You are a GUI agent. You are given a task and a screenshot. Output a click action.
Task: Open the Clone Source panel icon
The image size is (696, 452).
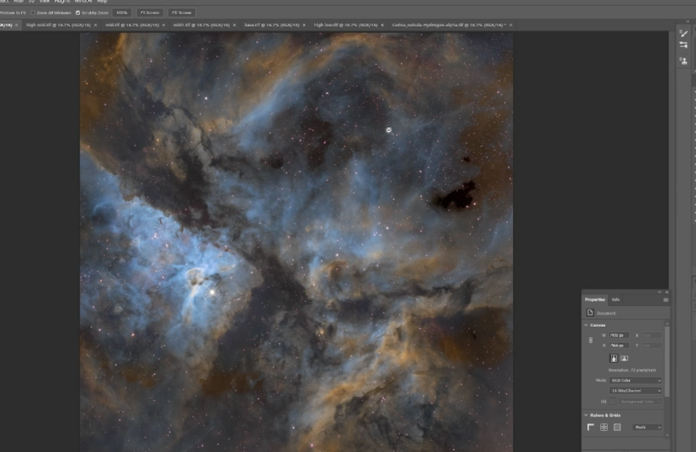click(x=684, y=61)
